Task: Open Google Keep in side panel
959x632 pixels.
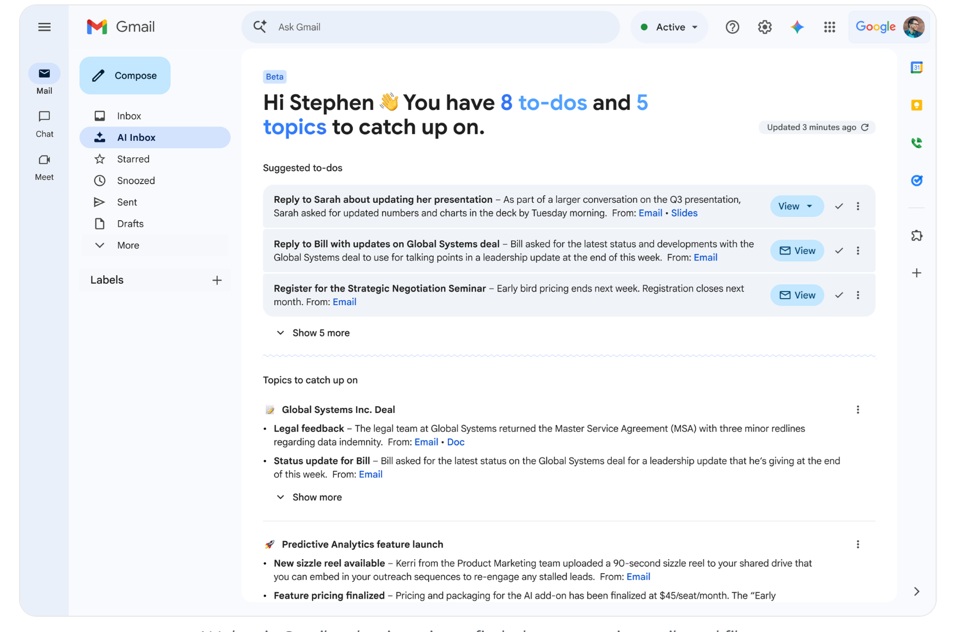Action: coord(916,105)
